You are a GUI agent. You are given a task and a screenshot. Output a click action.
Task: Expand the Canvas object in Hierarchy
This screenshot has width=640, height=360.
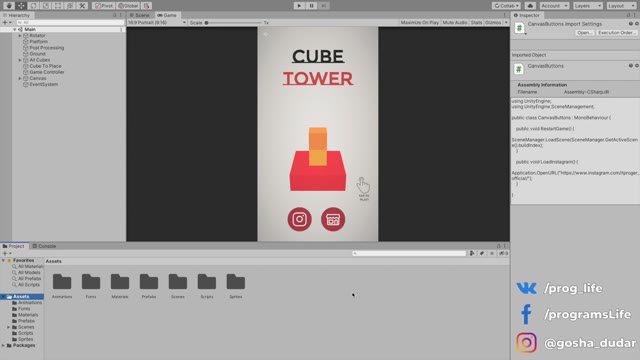pos(20,78)
